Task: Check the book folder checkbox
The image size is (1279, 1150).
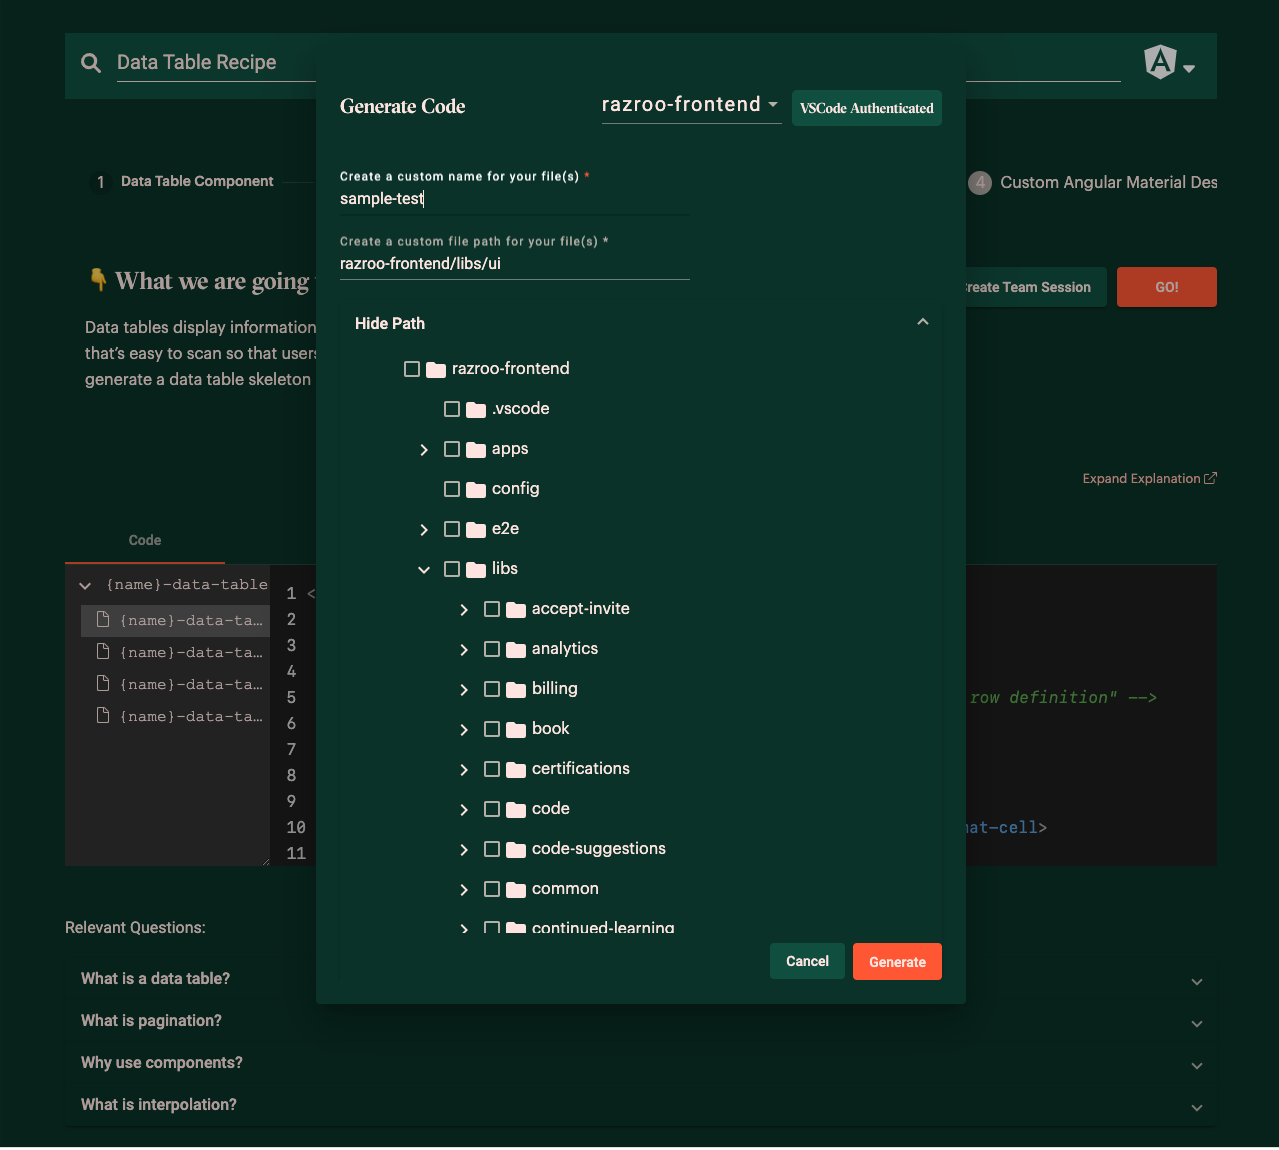Action: pyautogui.click(x=492, y=729)
